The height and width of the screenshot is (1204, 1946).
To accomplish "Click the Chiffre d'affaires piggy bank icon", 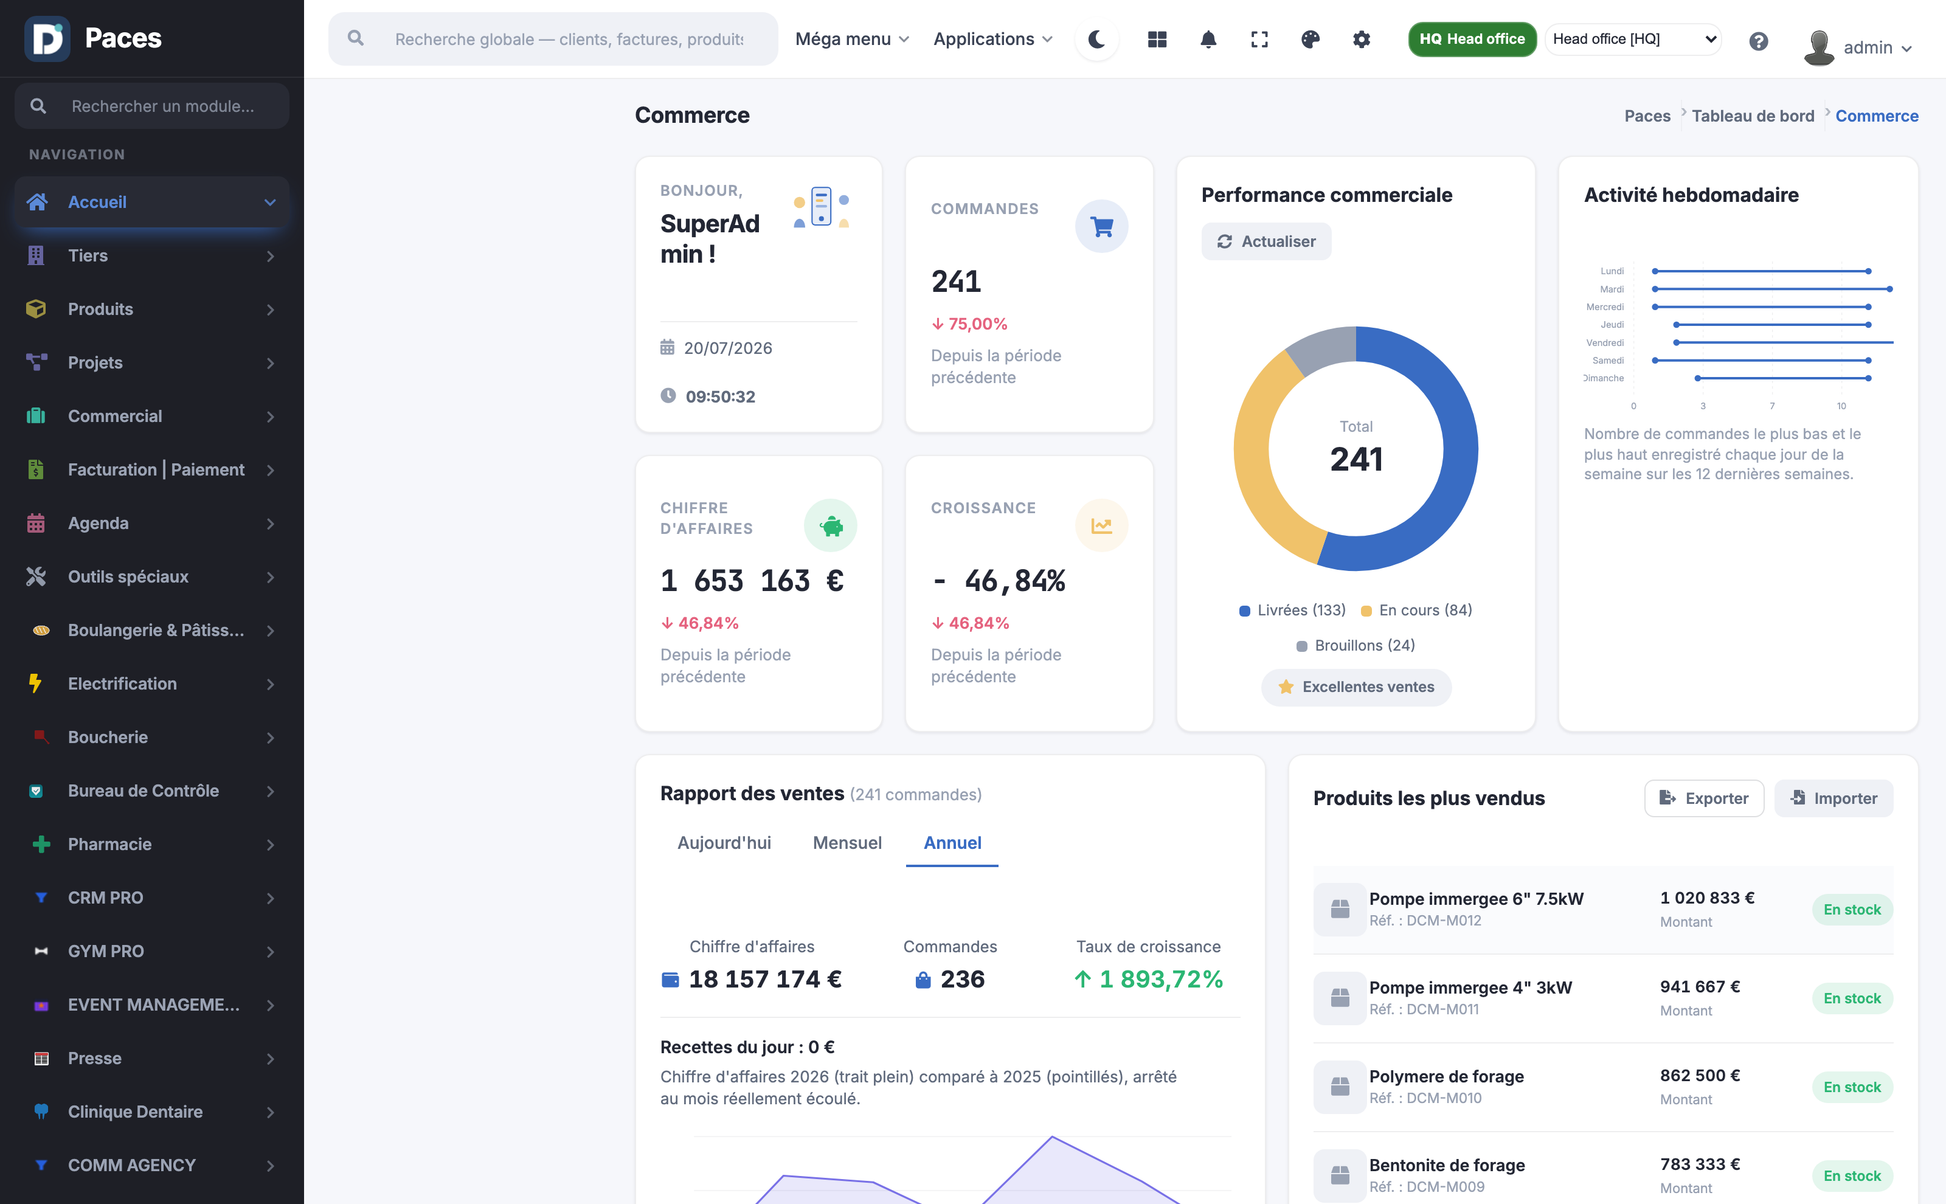I will click(830, 525).
